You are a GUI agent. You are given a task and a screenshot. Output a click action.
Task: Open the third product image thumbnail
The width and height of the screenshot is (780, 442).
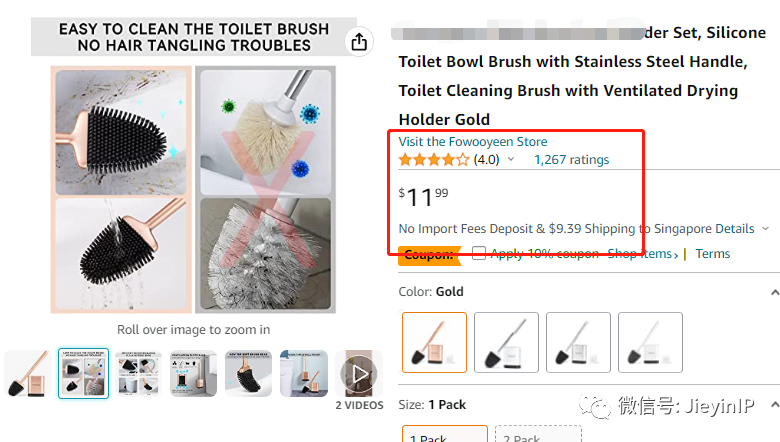138,374
